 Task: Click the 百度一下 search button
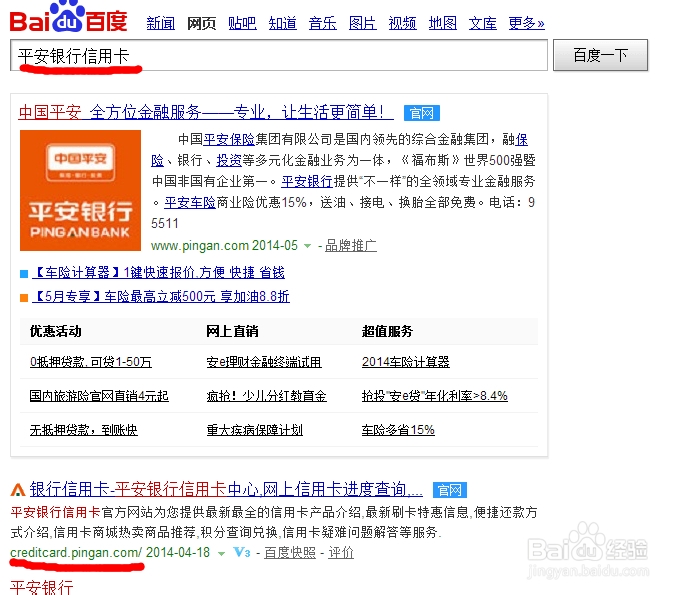pos(600,55)
